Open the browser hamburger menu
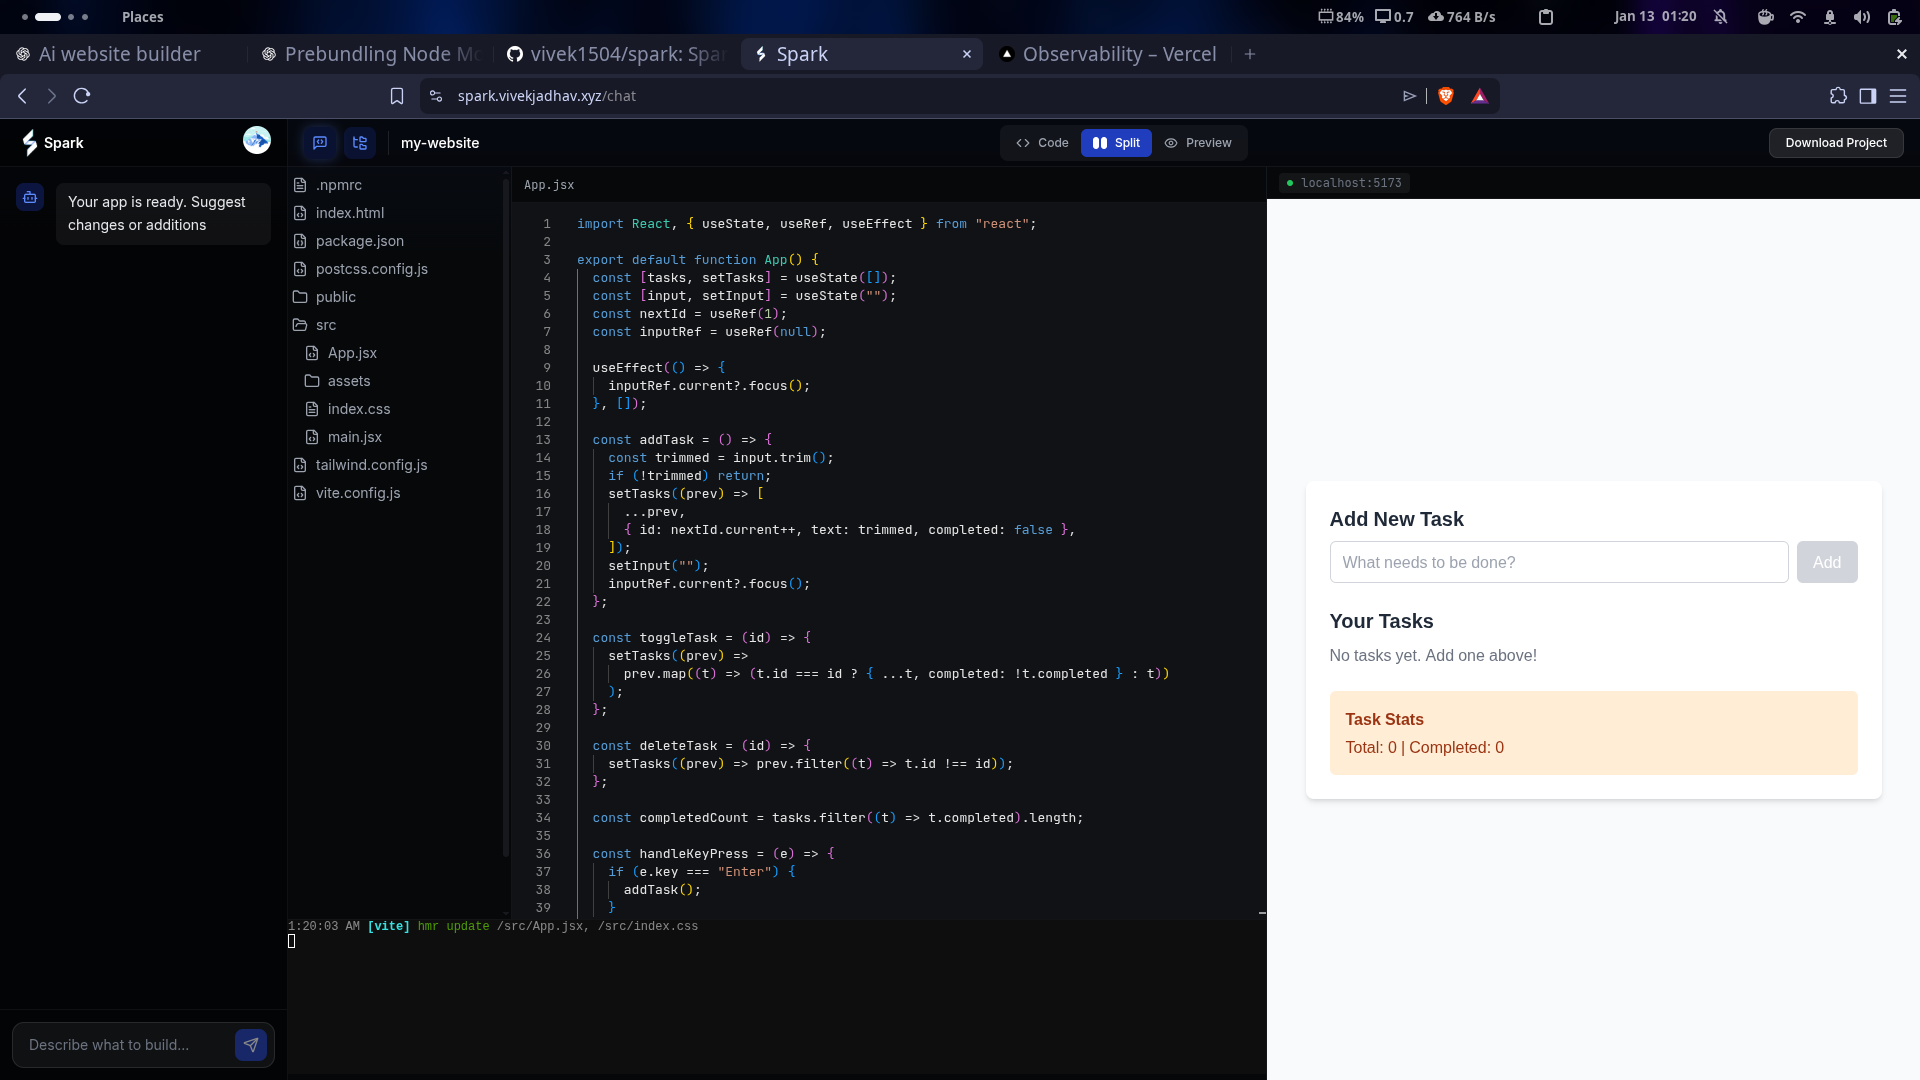Screen dimensions: 1920x1080 [1898, 96]
